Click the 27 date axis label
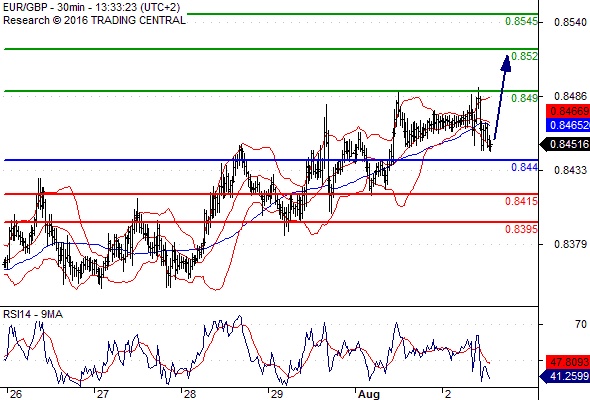590x400 pixels. point(103,394)
